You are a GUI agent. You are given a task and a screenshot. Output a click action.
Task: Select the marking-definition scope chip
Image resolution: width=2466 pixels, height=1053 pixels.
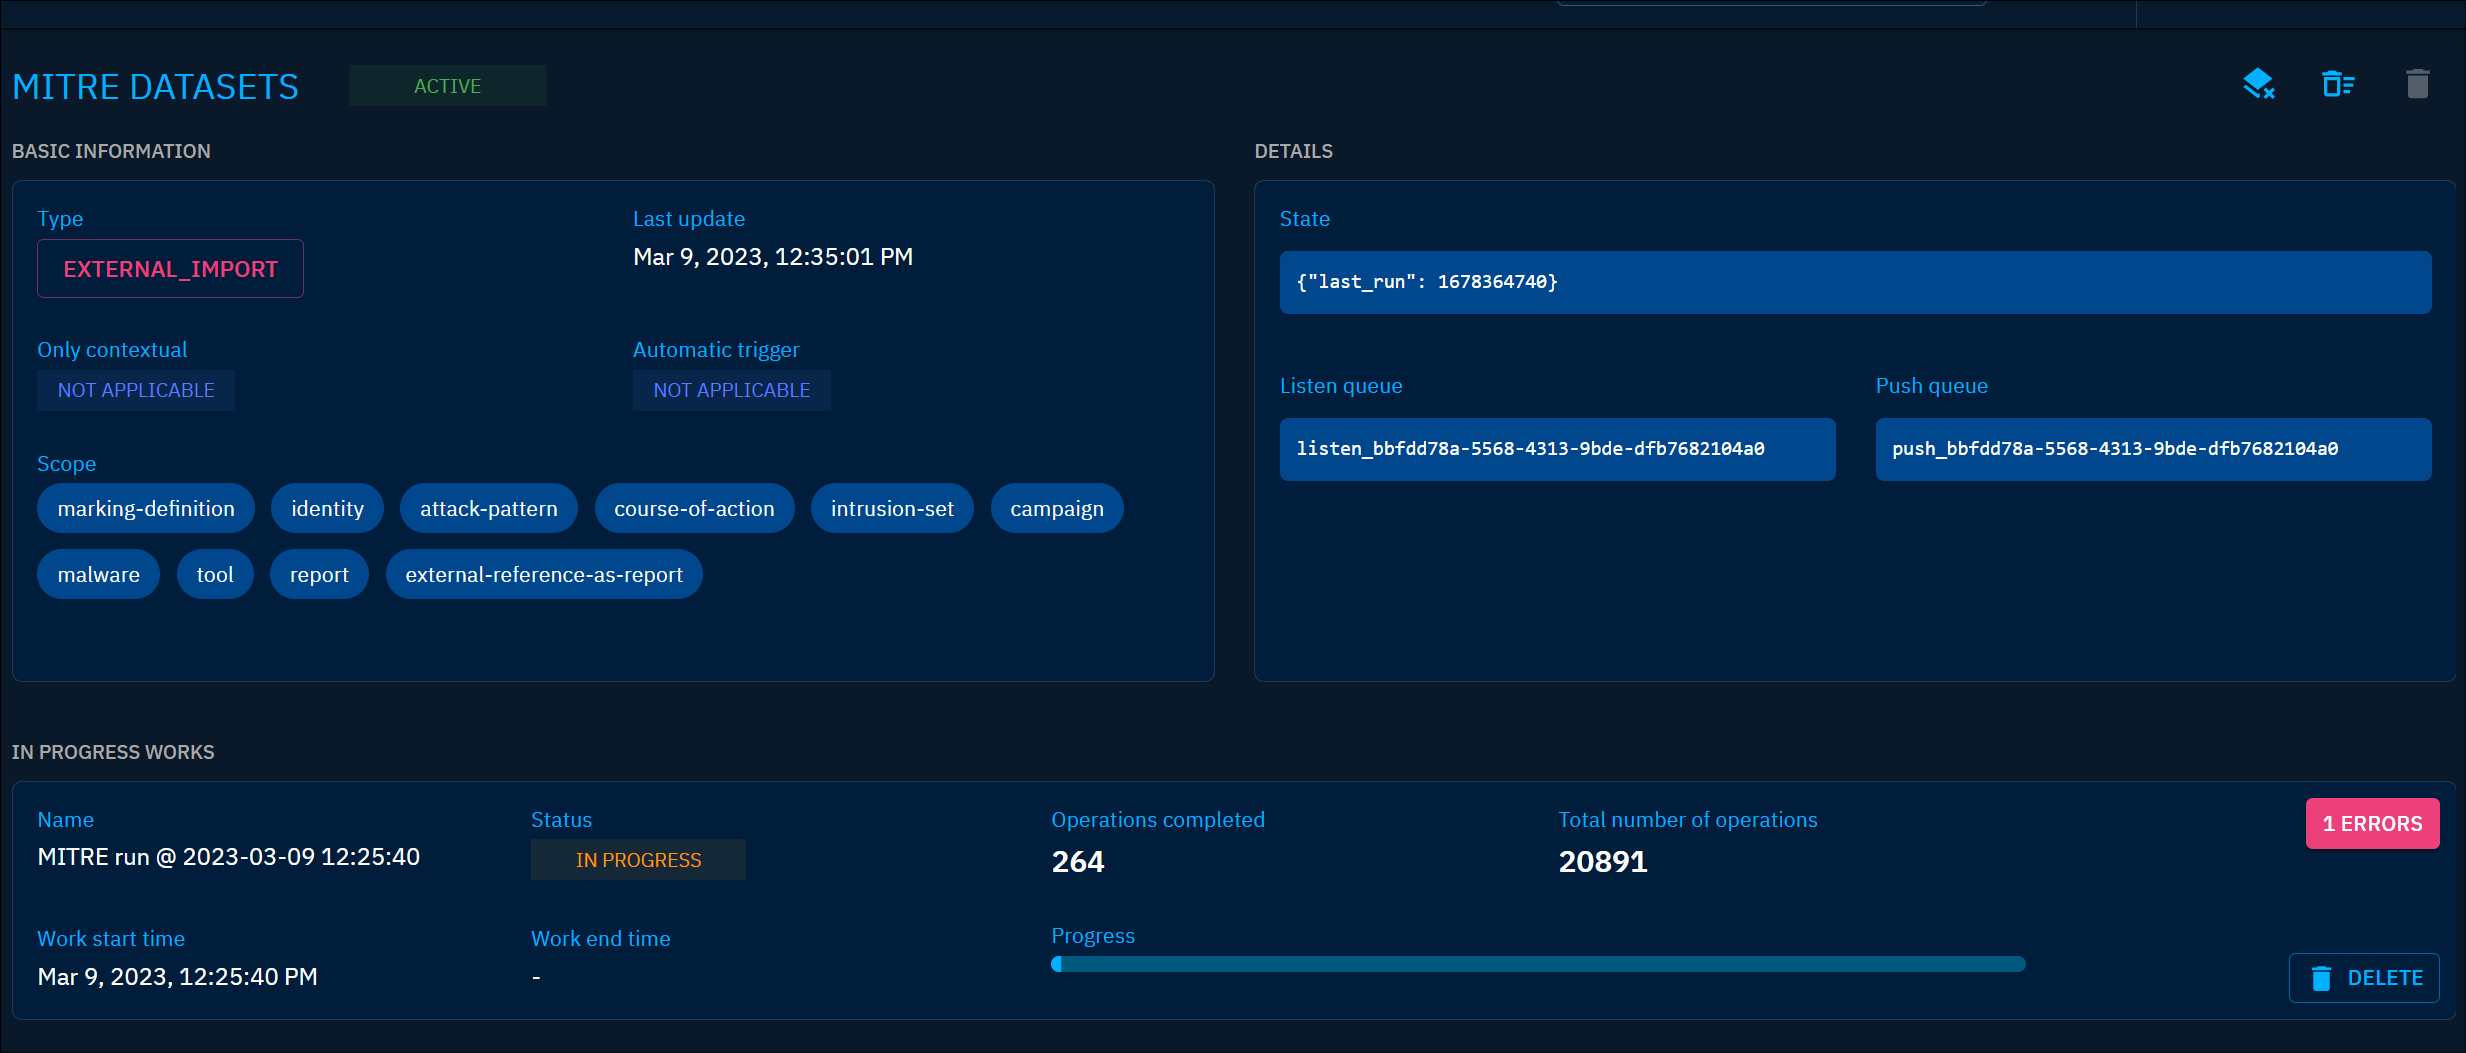point(145,508)
